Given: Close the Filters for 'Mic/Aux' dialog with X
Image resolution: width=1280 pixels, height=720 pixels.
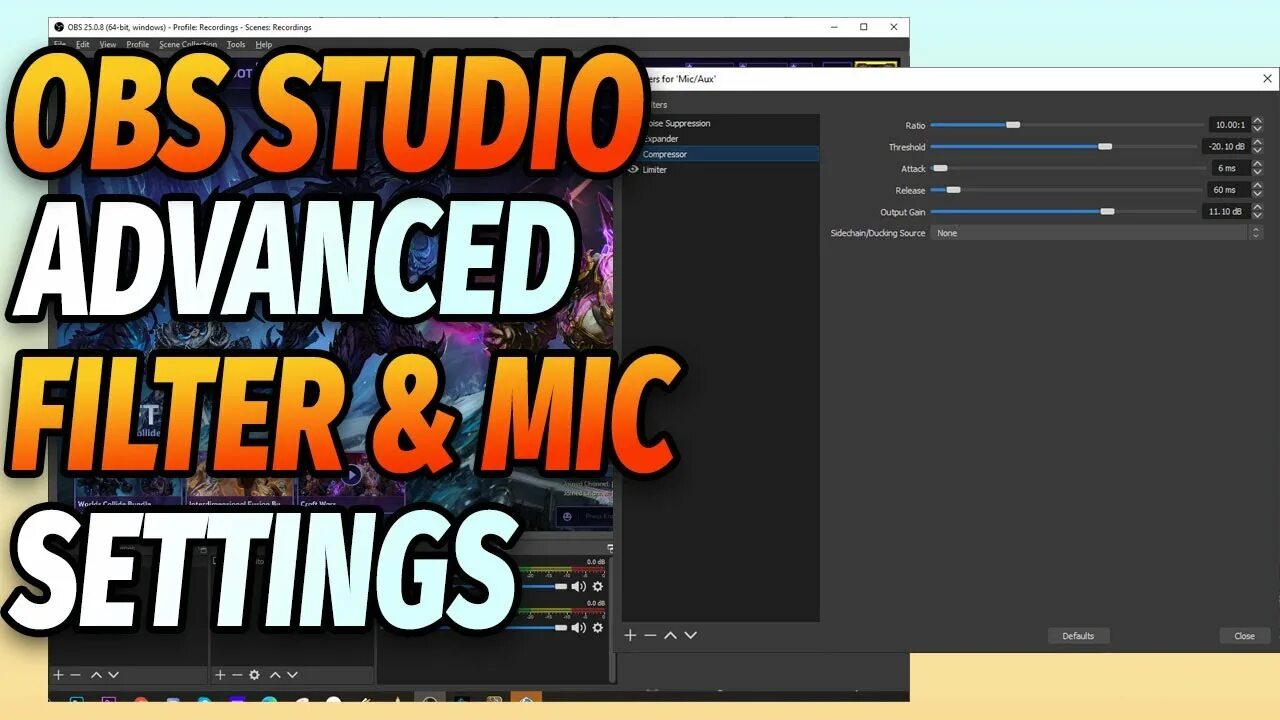Looking at the screenshot, I should click(x=1268, y=78).
